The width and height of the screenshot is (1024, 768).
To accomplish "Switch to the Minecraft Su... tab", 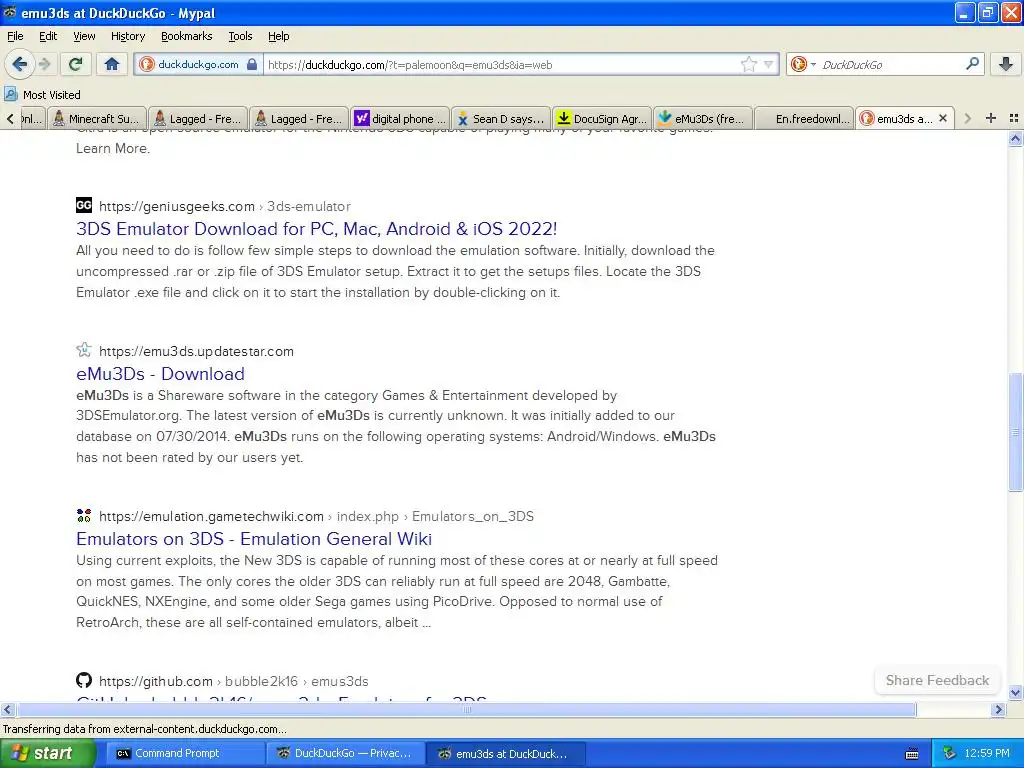I will [x=97, y=119].
